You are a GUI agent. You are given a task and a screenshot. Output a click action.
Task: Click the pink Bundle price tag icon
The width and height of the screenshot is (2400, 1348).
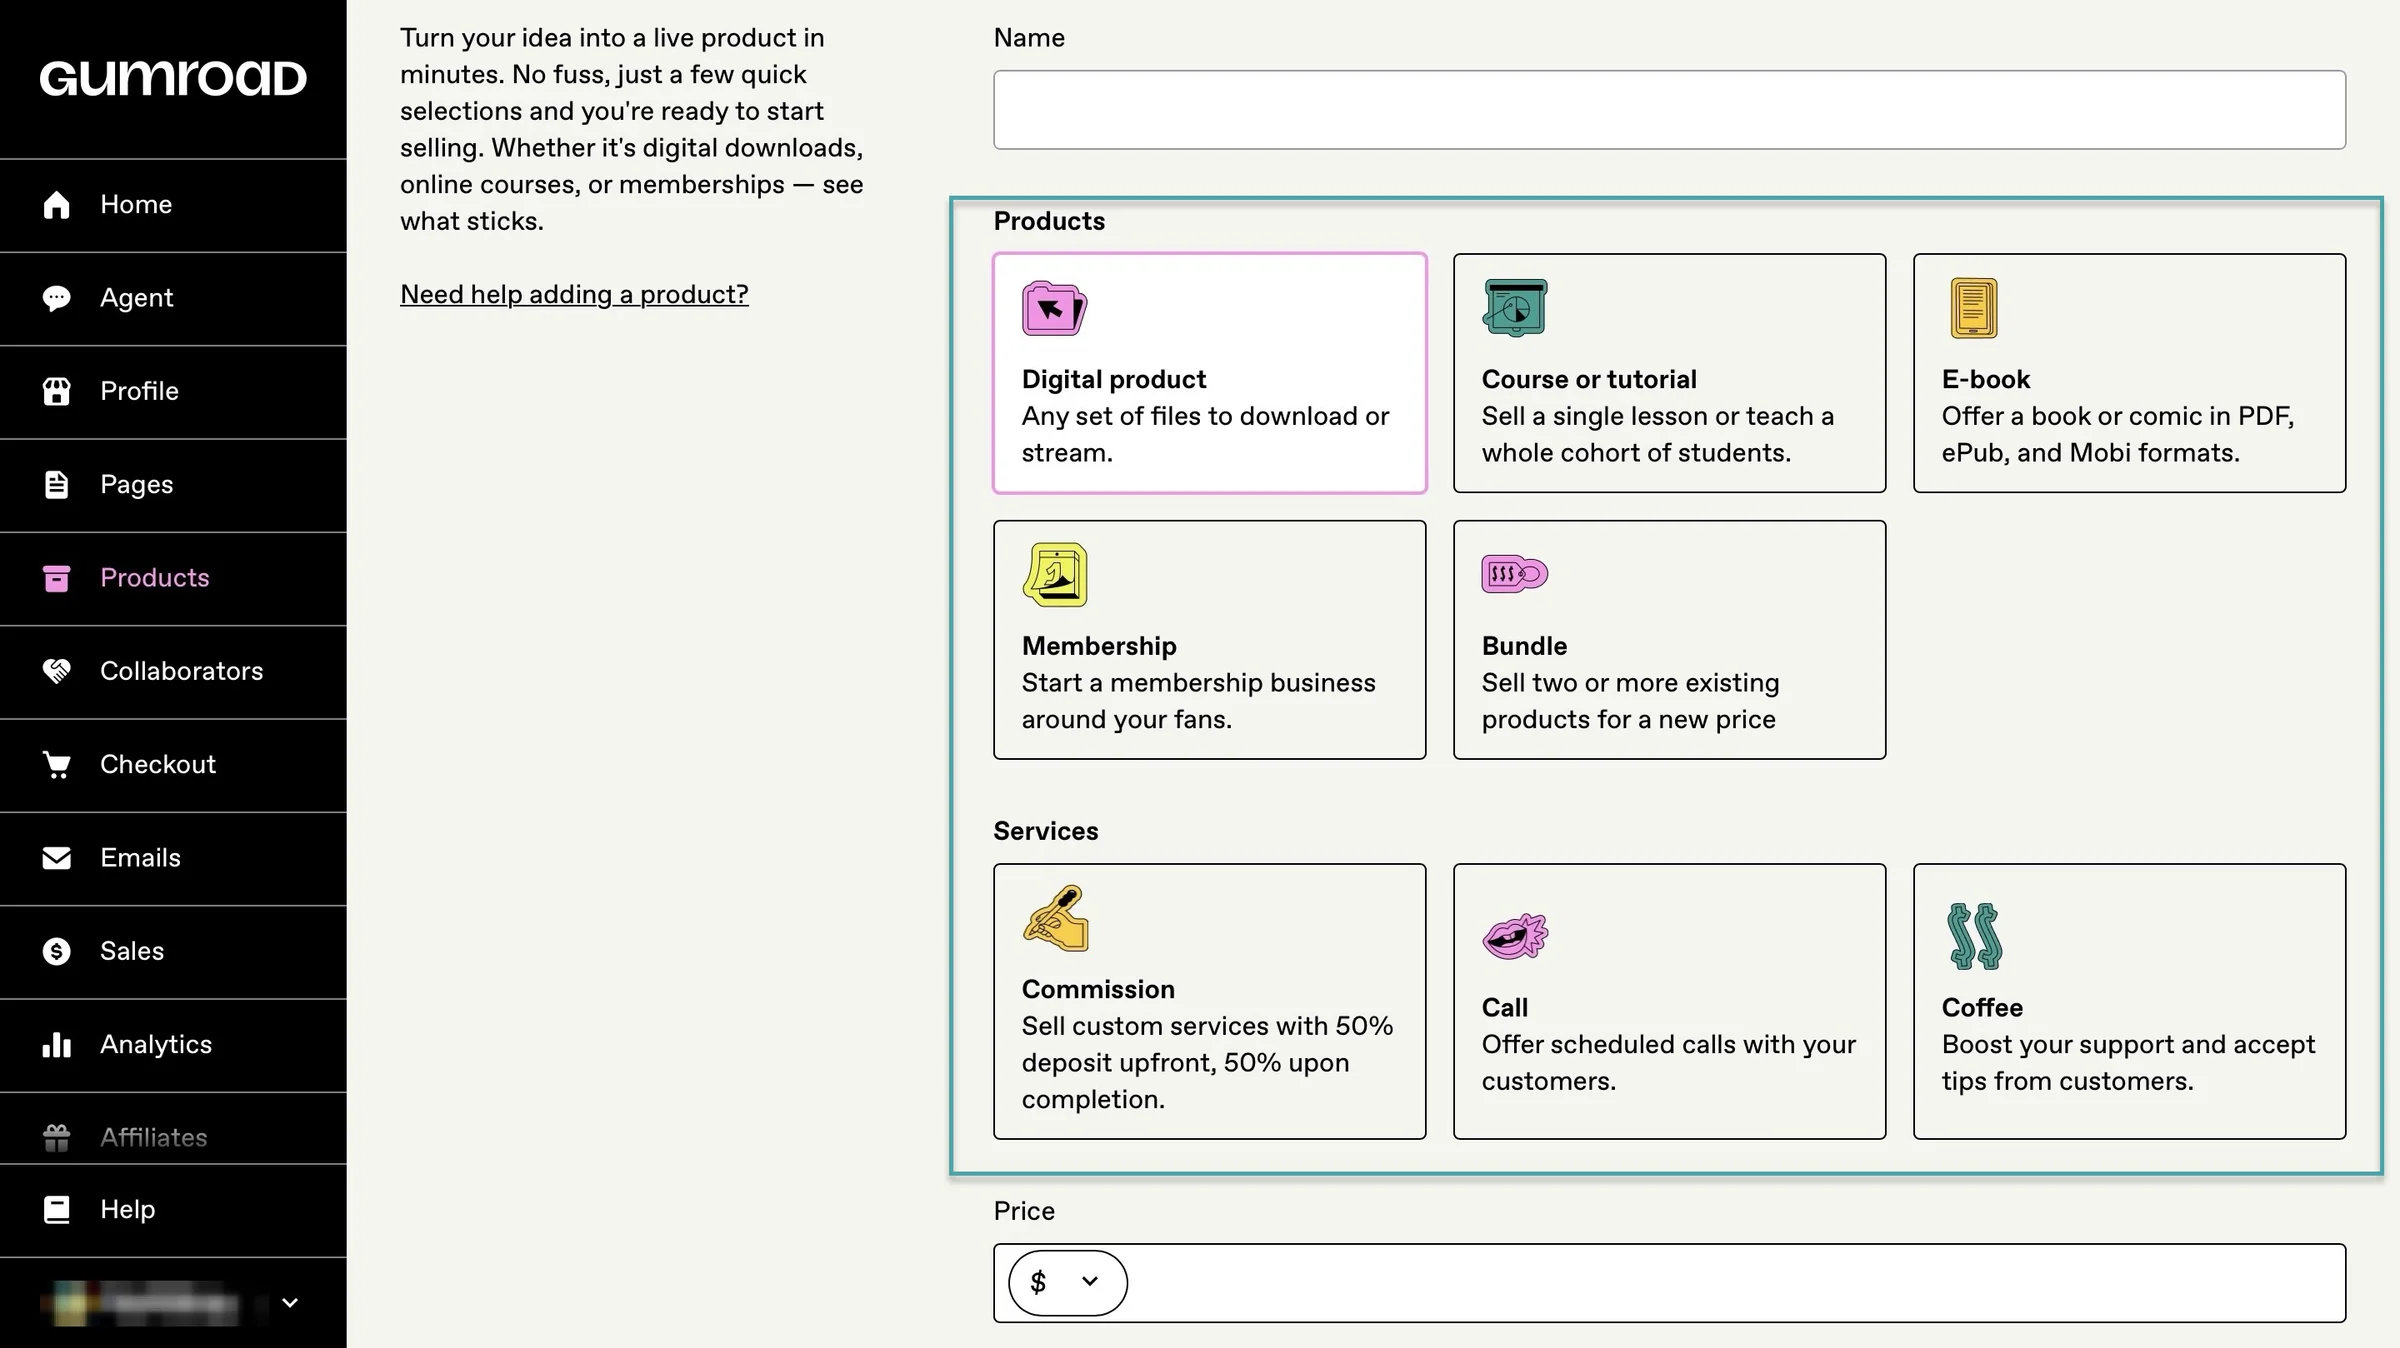pos(1515,574)
